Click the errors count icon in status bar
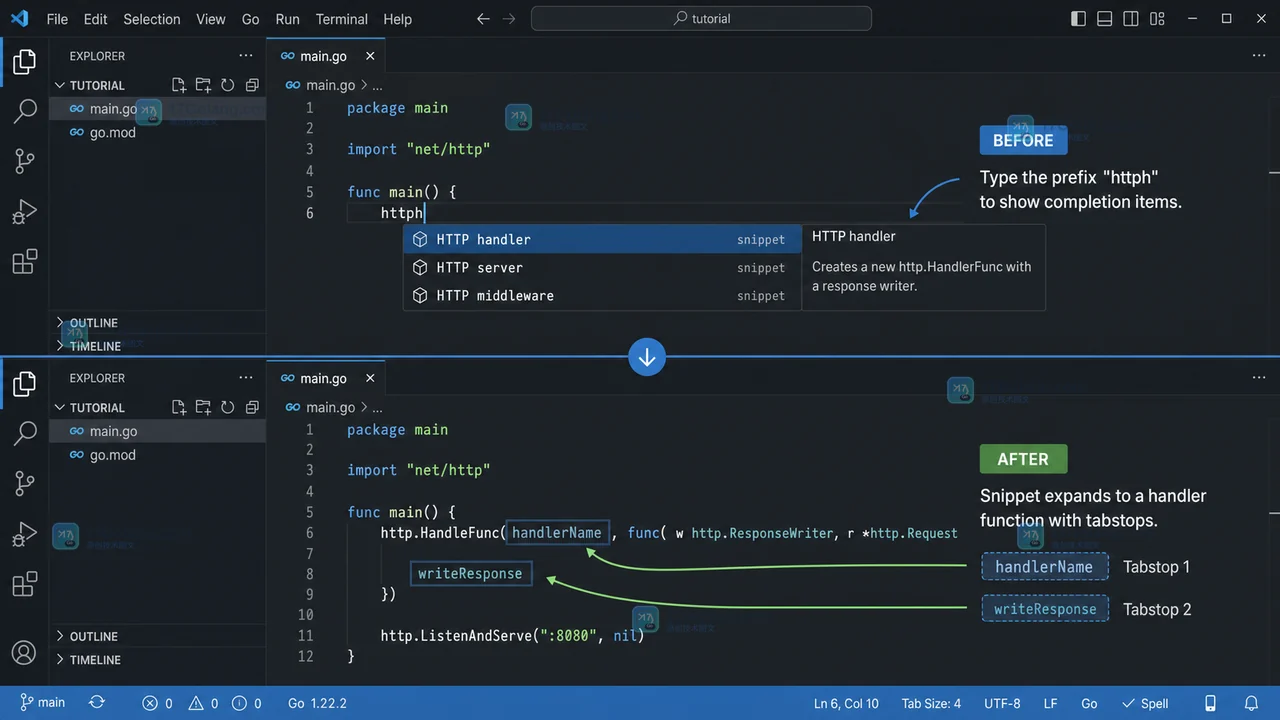The width and height of the screenshot is (1280, 720). pos(158,703)
